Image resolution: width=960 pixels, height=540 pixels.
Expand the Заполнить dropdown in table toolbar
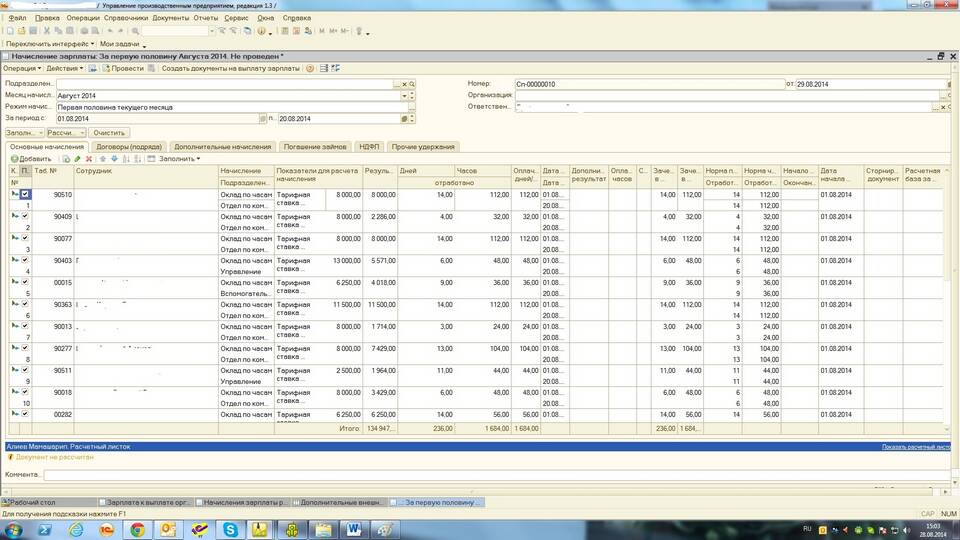[x=179, y=159]
